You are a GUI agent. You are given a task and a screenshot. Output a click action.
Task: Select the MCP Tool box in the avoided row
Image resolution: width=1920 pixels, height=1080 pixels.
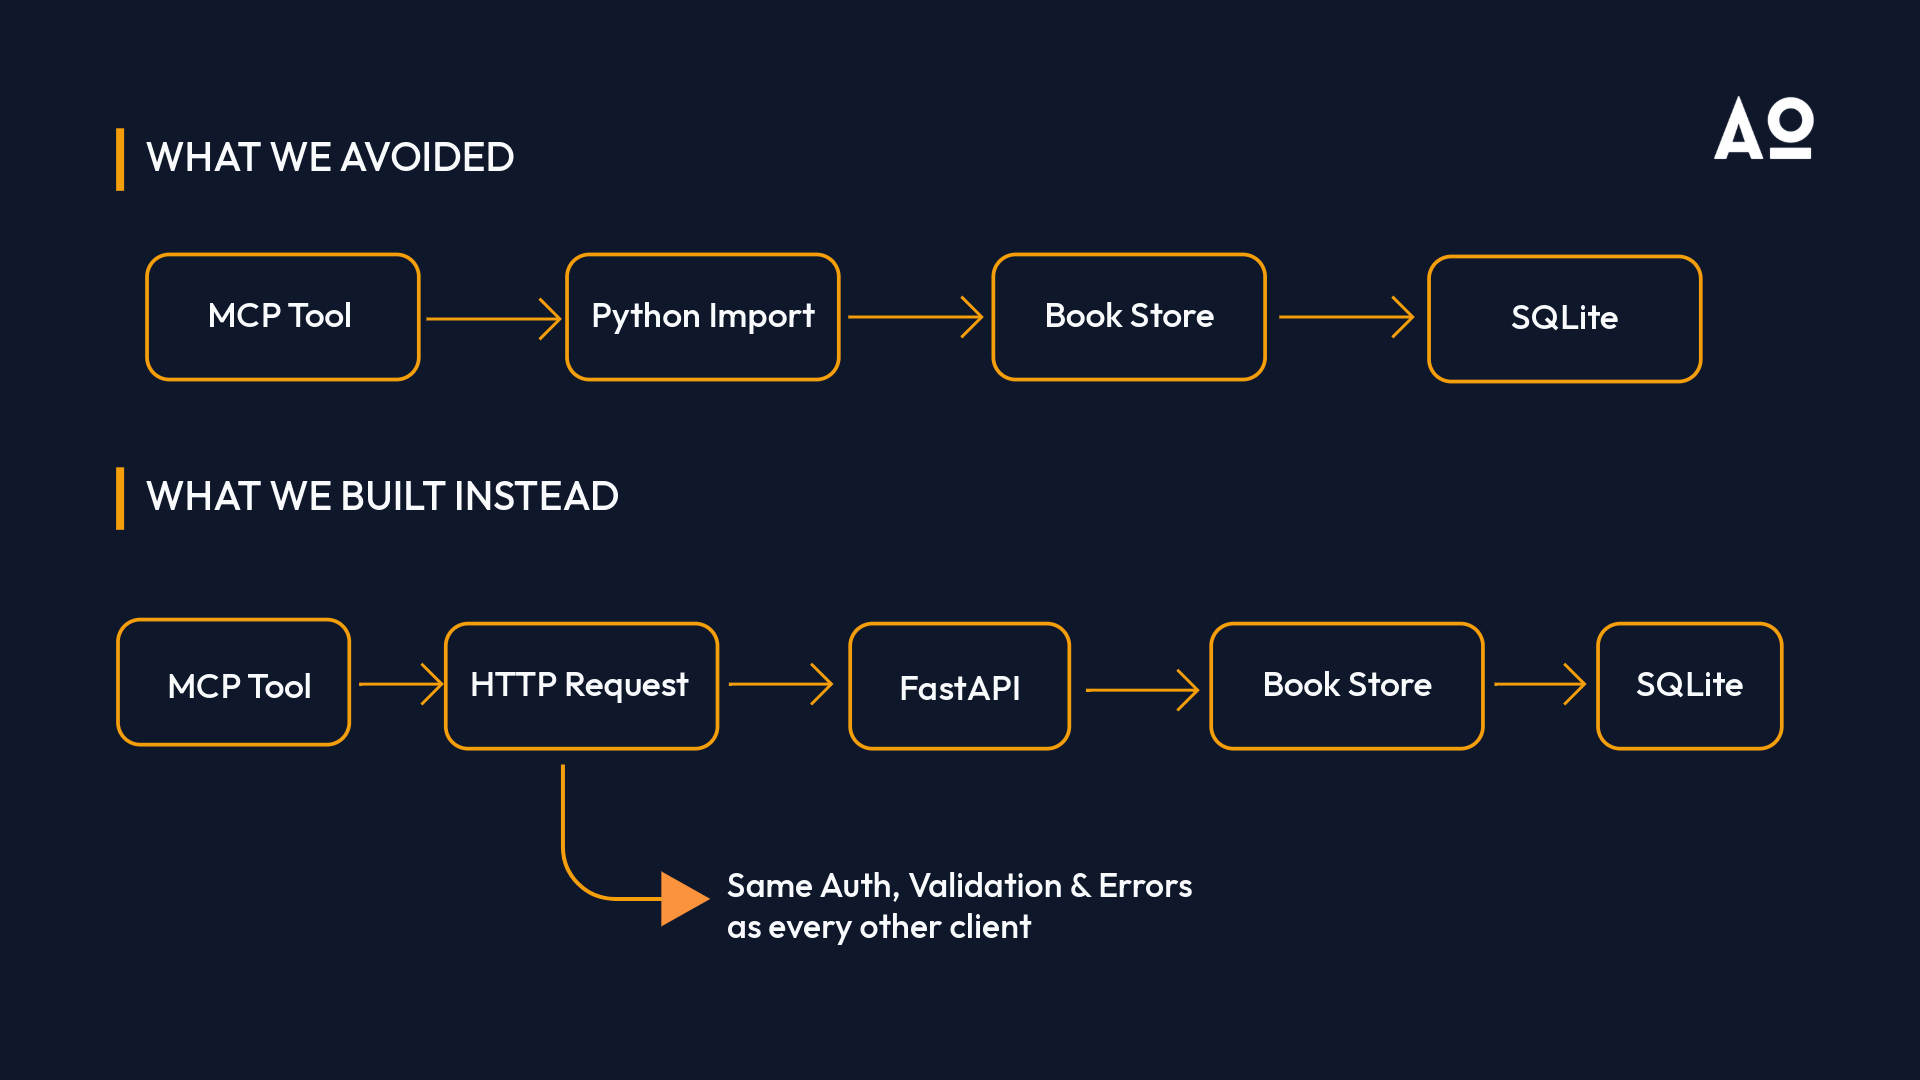283,317
